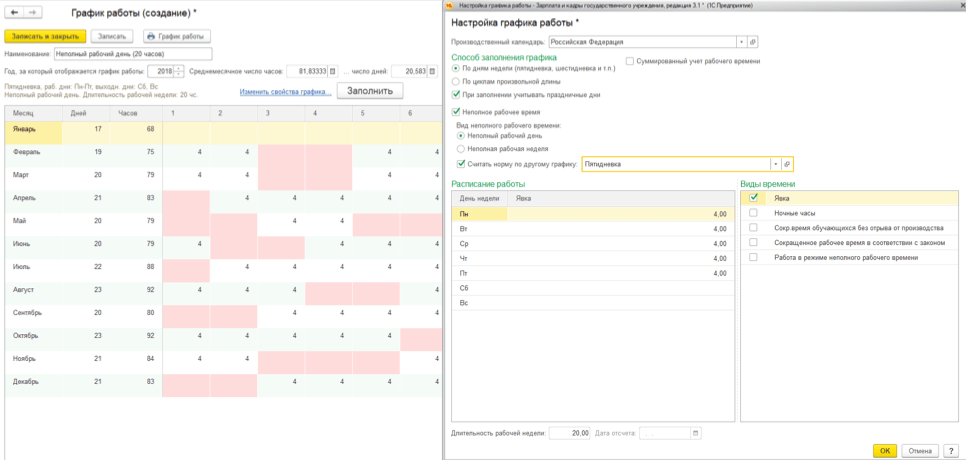Expand the Пятидневка norm schedule dropdown
This screenshot has width=966, height=460.
click(774, 164)
